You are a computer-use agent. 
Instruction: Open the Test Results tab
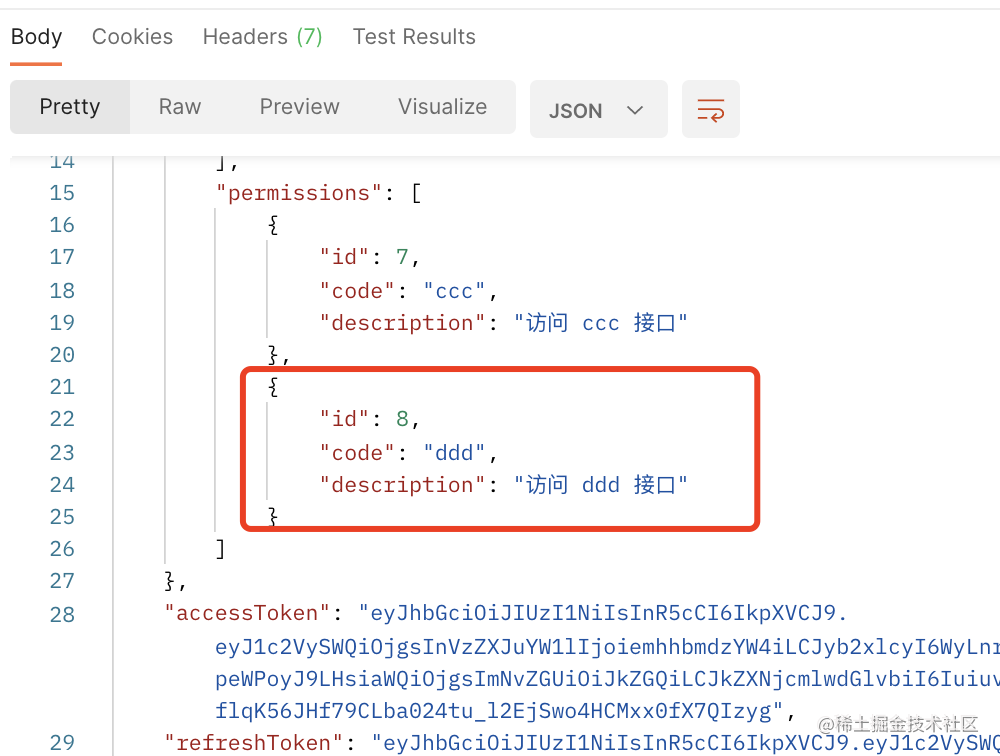tap(414, 37)
